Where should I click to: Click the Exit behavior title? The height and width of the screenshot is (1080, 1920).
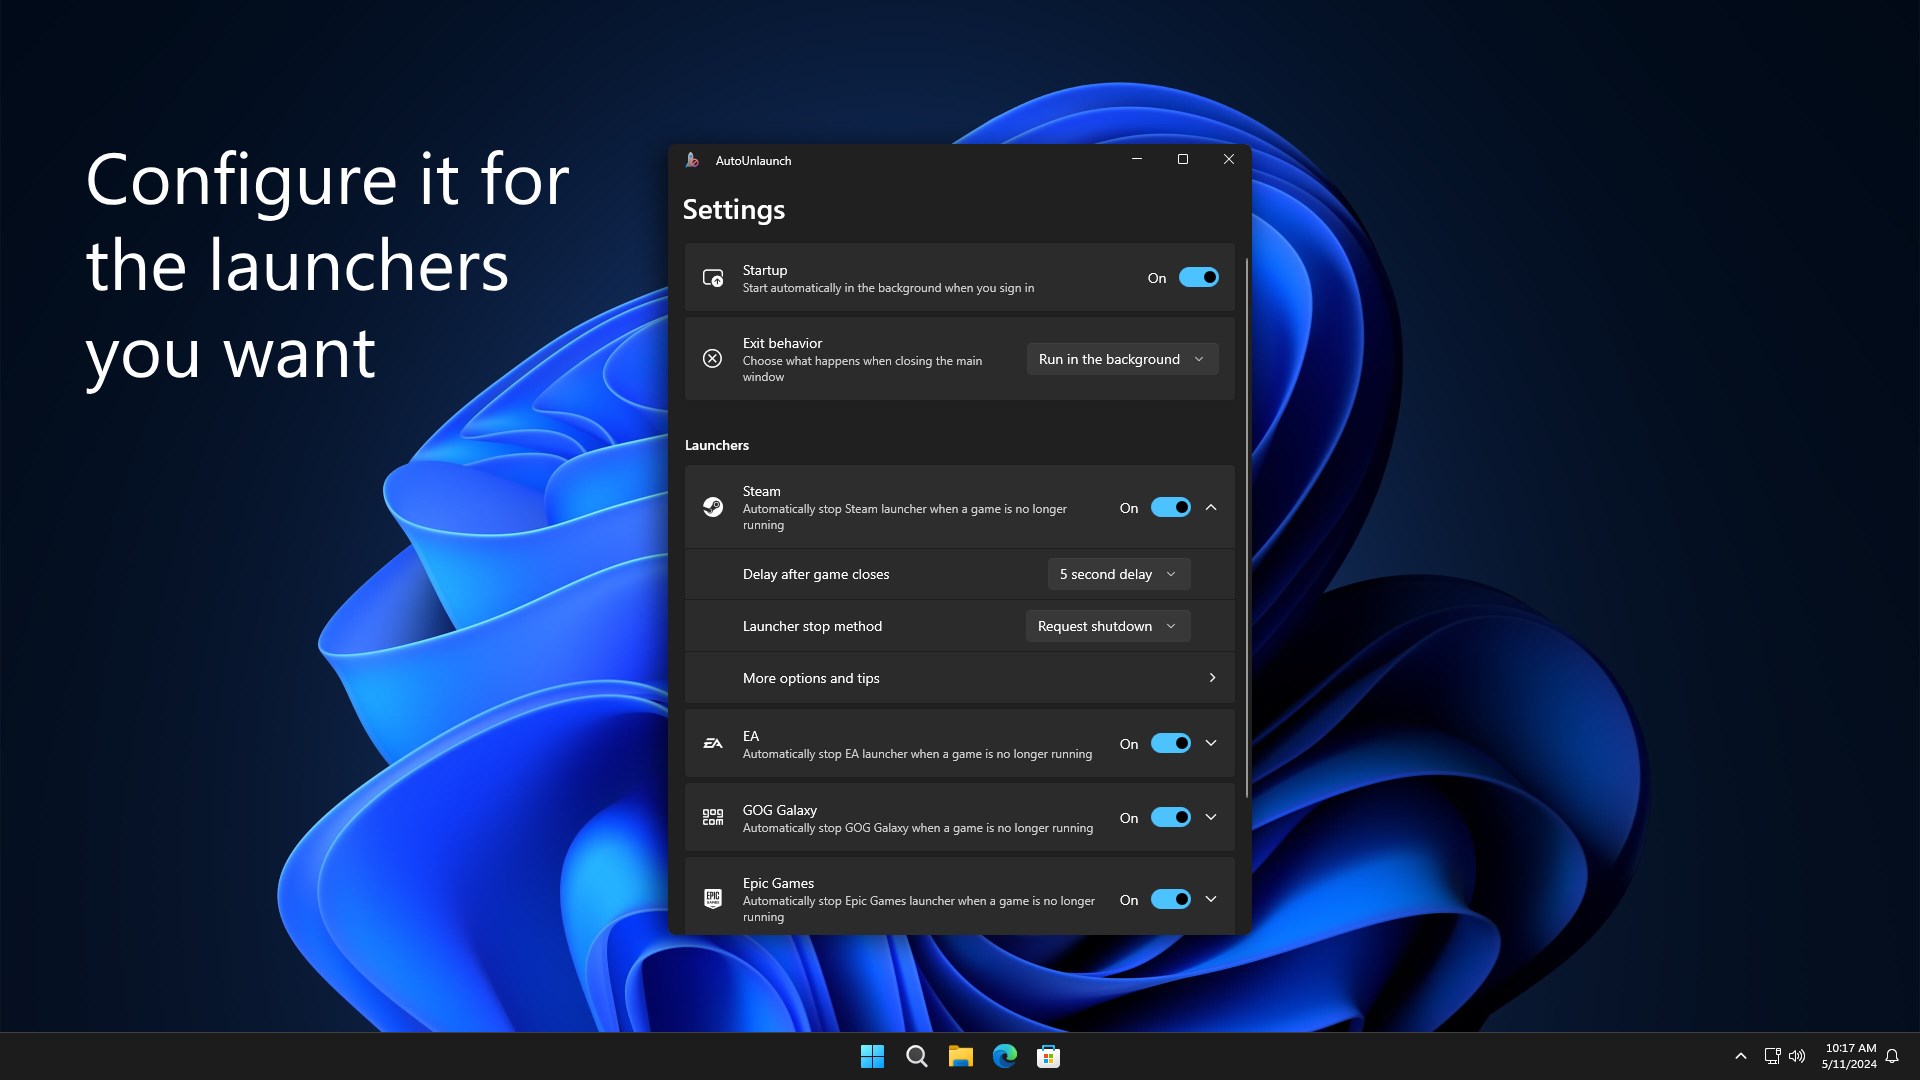coord(782,343)
